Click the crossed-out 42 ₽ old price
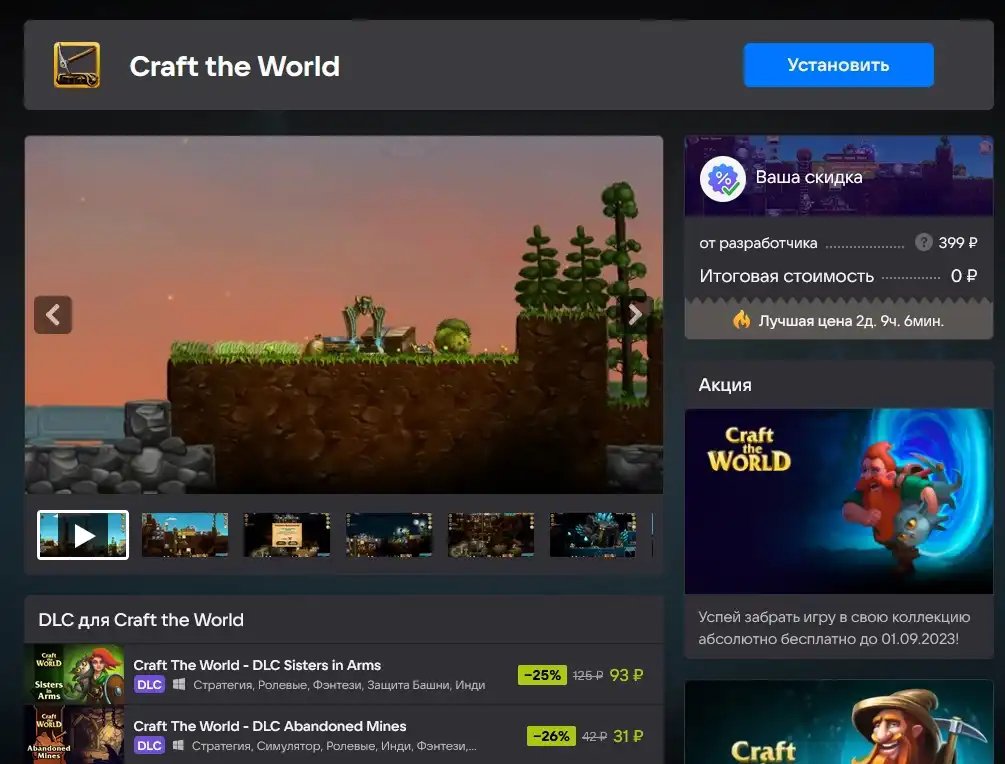Image resolution: width=1005 pixels, height=764 pixels. (594, 736)
